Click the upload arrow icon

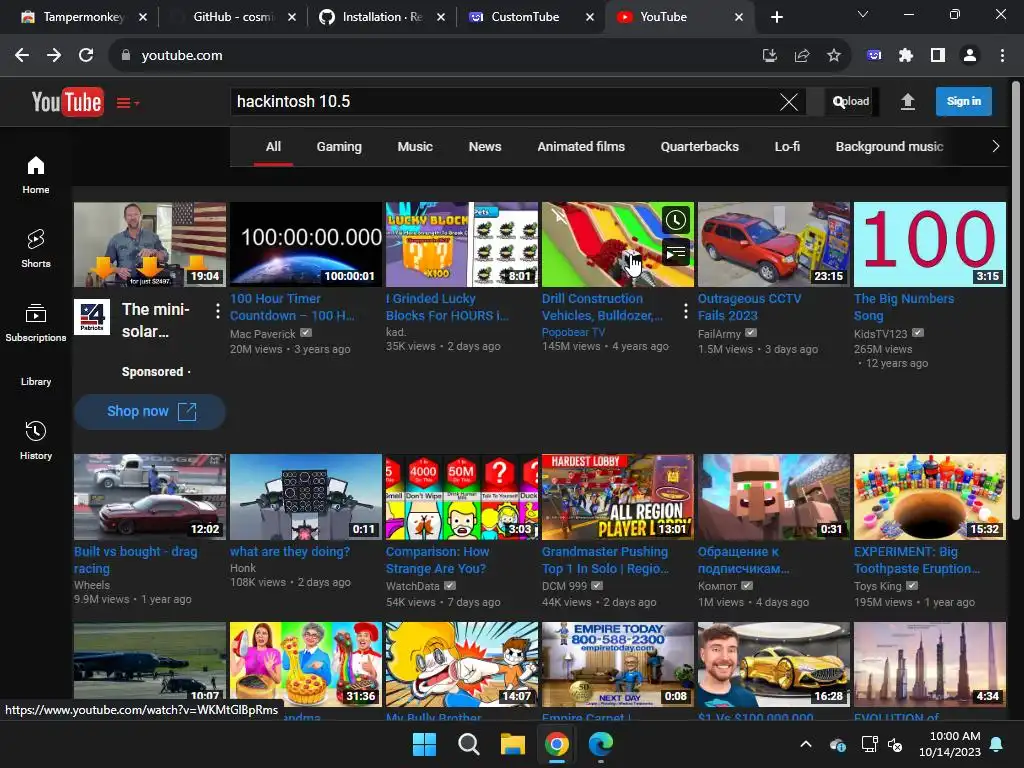pos(908,101)
